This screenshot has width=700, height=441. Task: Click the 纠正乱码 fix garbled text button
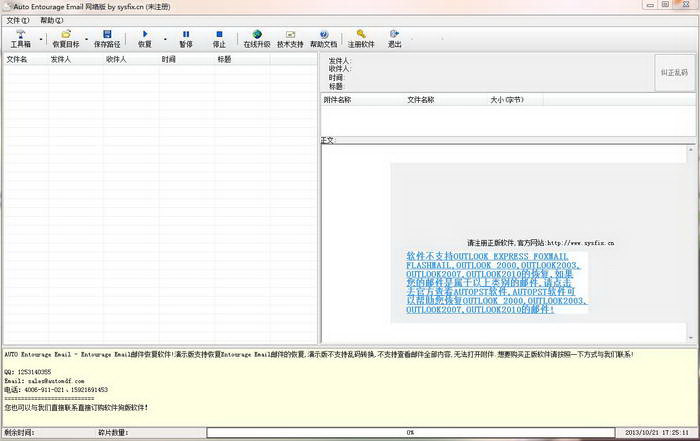674,73
